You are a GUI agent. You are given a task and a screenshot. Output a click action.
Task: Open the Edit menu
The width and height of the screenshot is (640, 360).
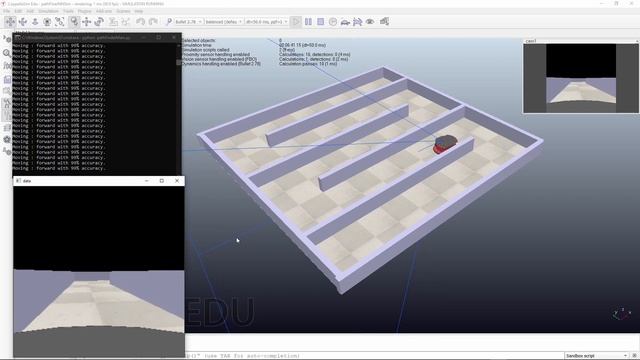click(18, 11)
